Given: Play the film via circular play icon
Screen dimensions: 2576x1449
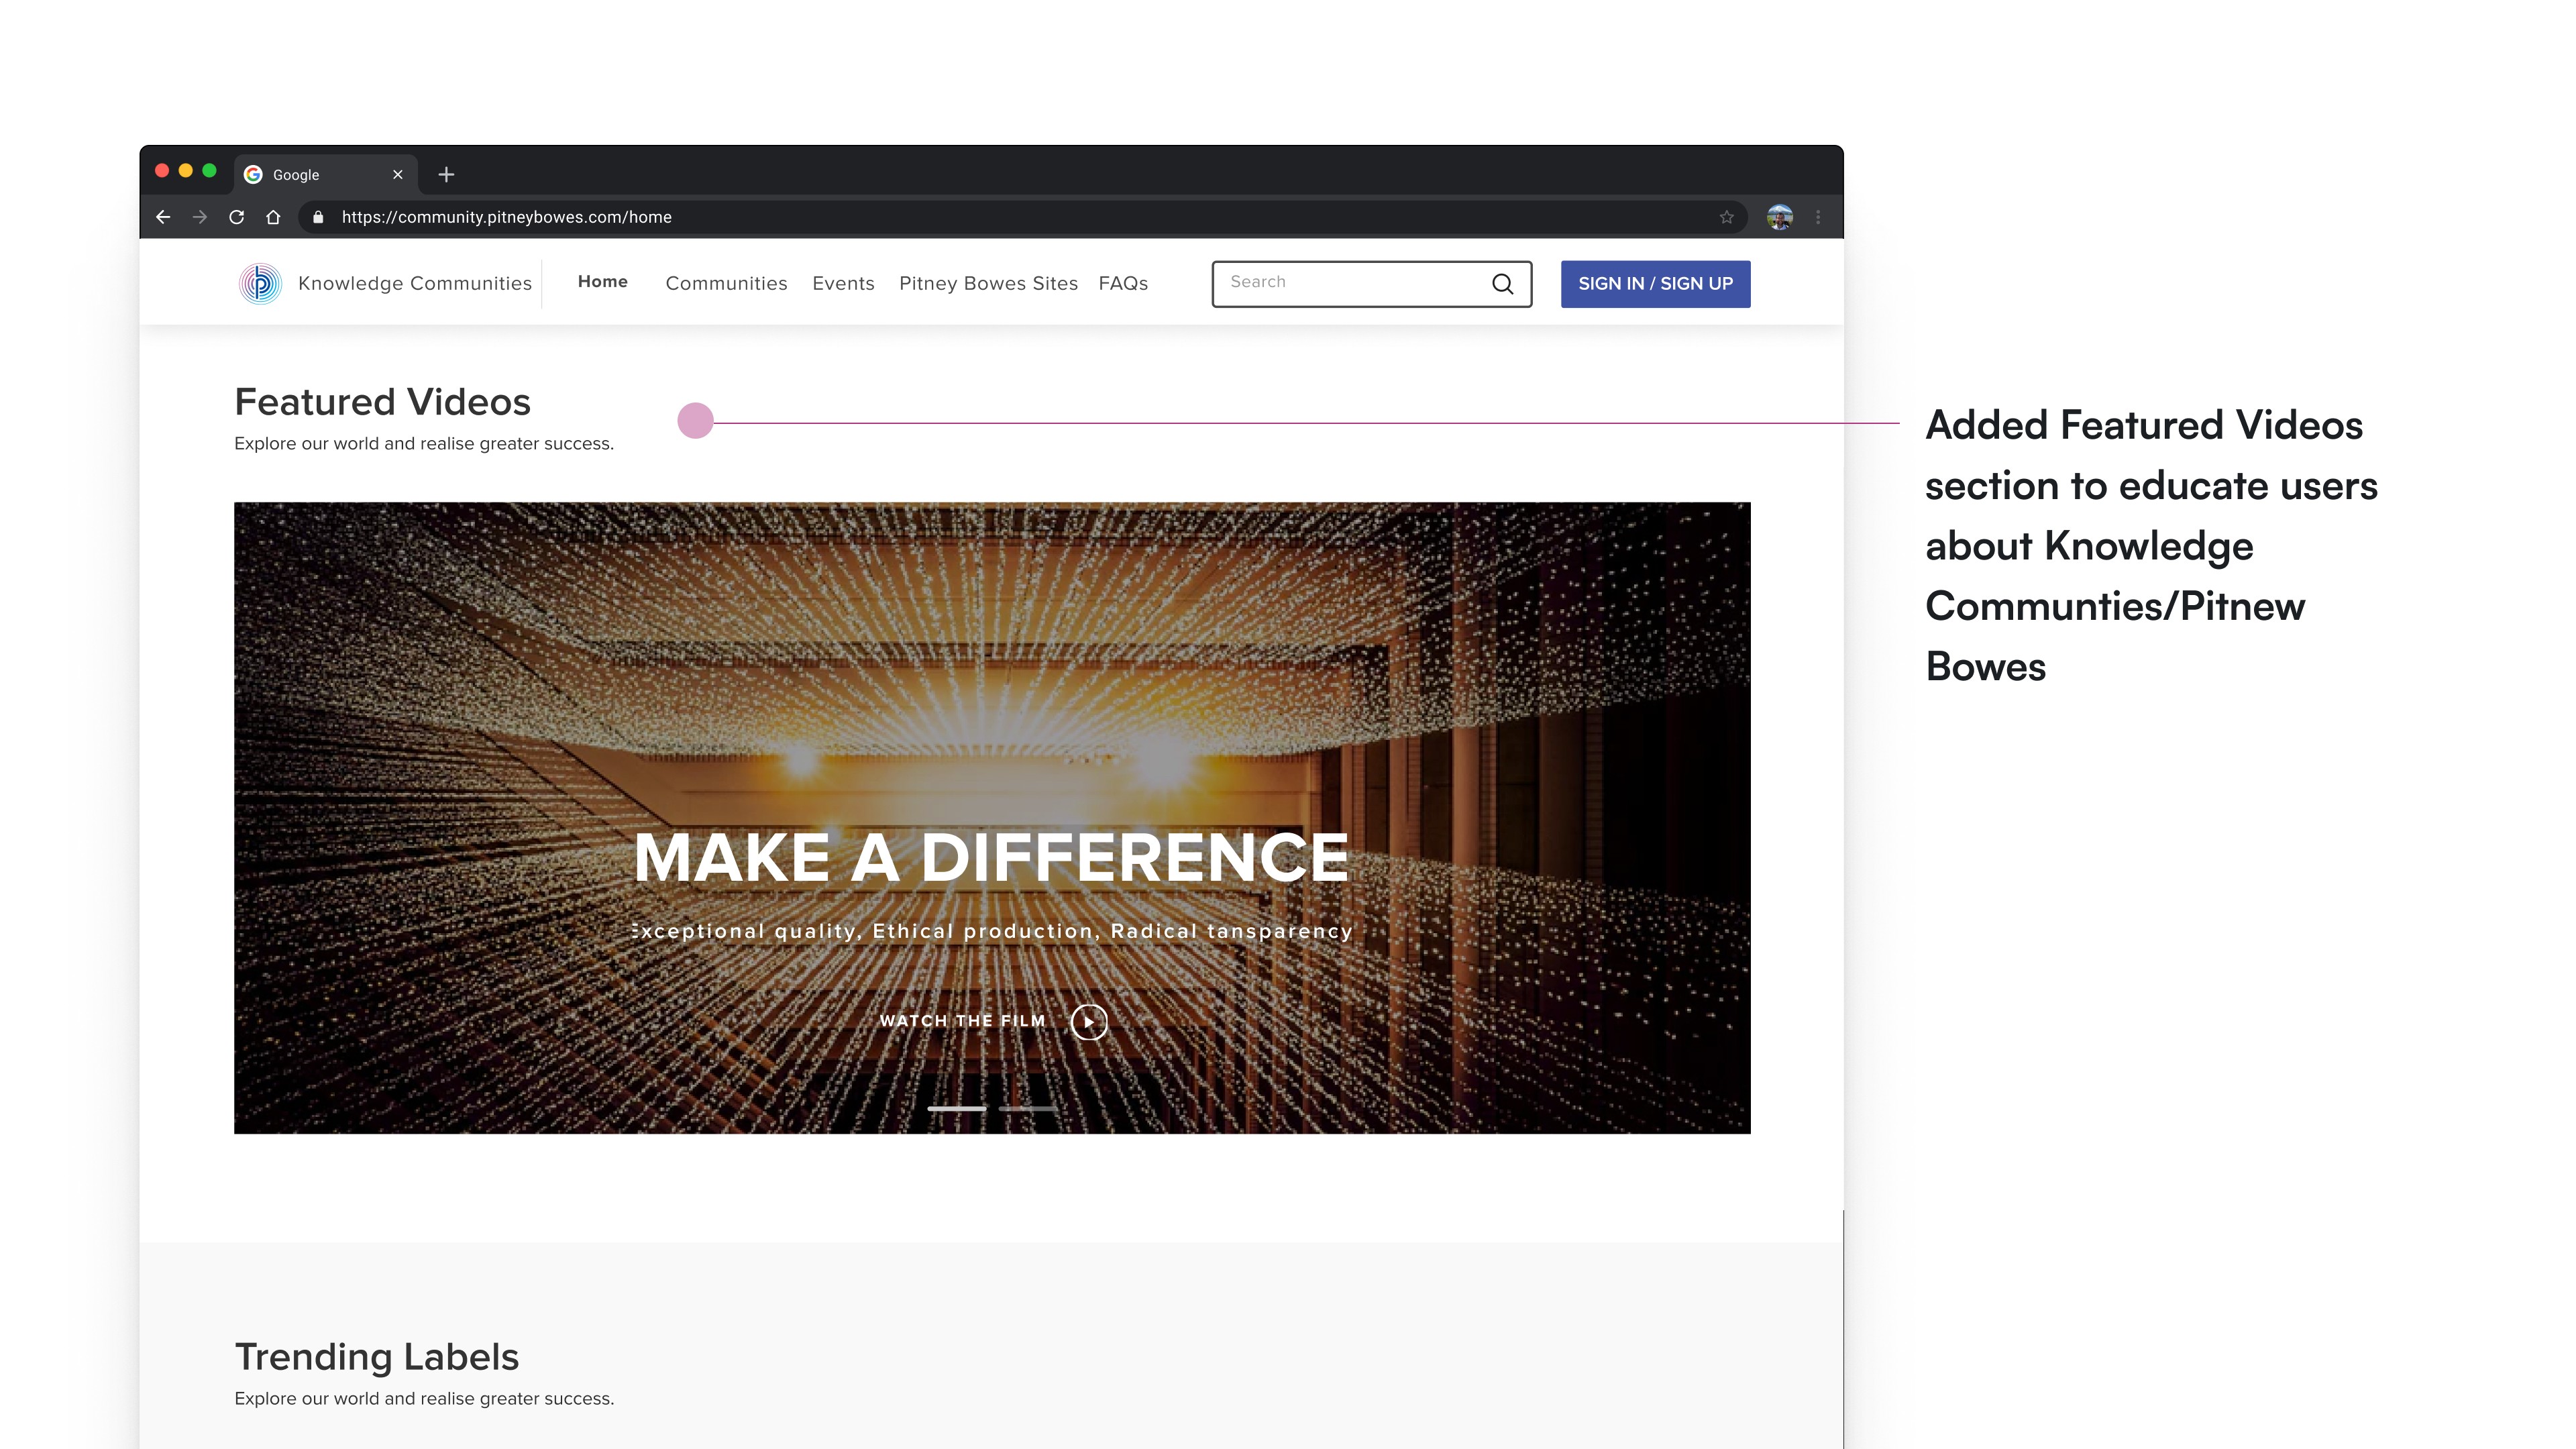Looking at the screenshot, I should tap(1088, 1022).
